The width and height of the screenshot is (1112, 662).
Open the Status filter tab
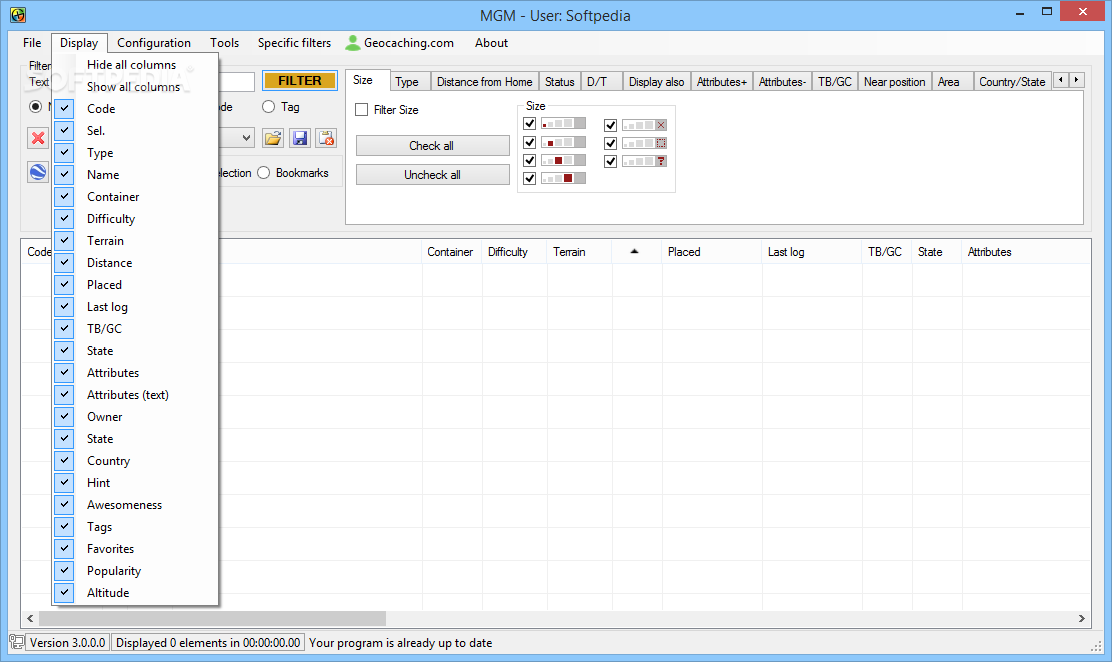tap(560, 82)
